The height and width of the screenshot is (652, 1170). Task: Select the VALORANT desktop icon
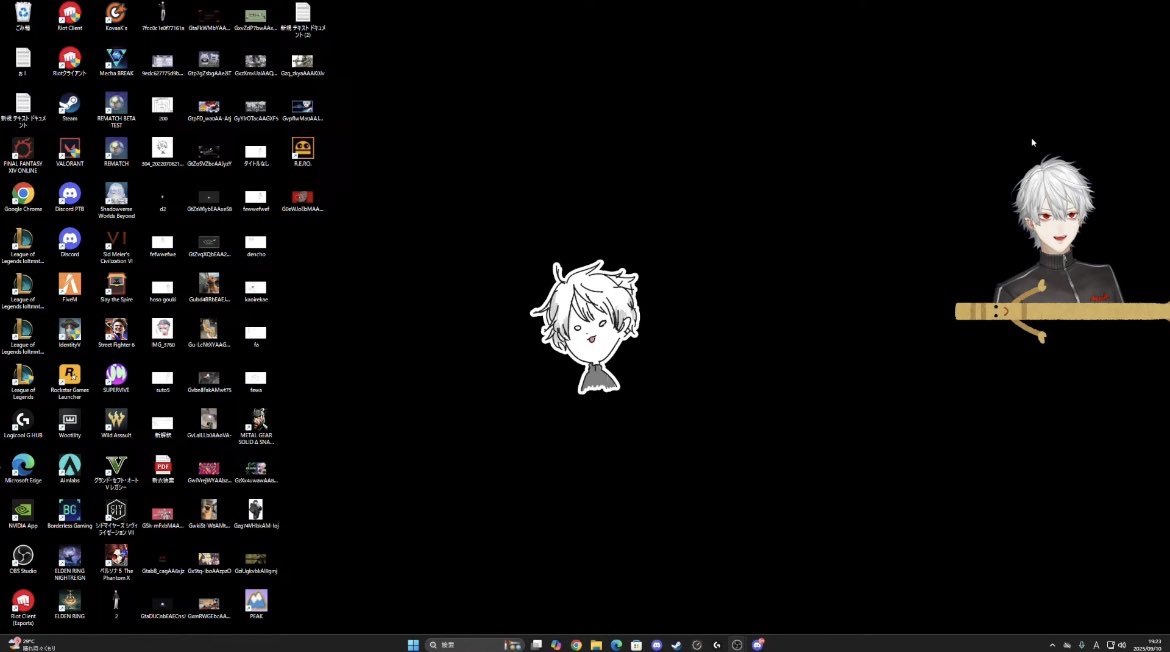69,152
